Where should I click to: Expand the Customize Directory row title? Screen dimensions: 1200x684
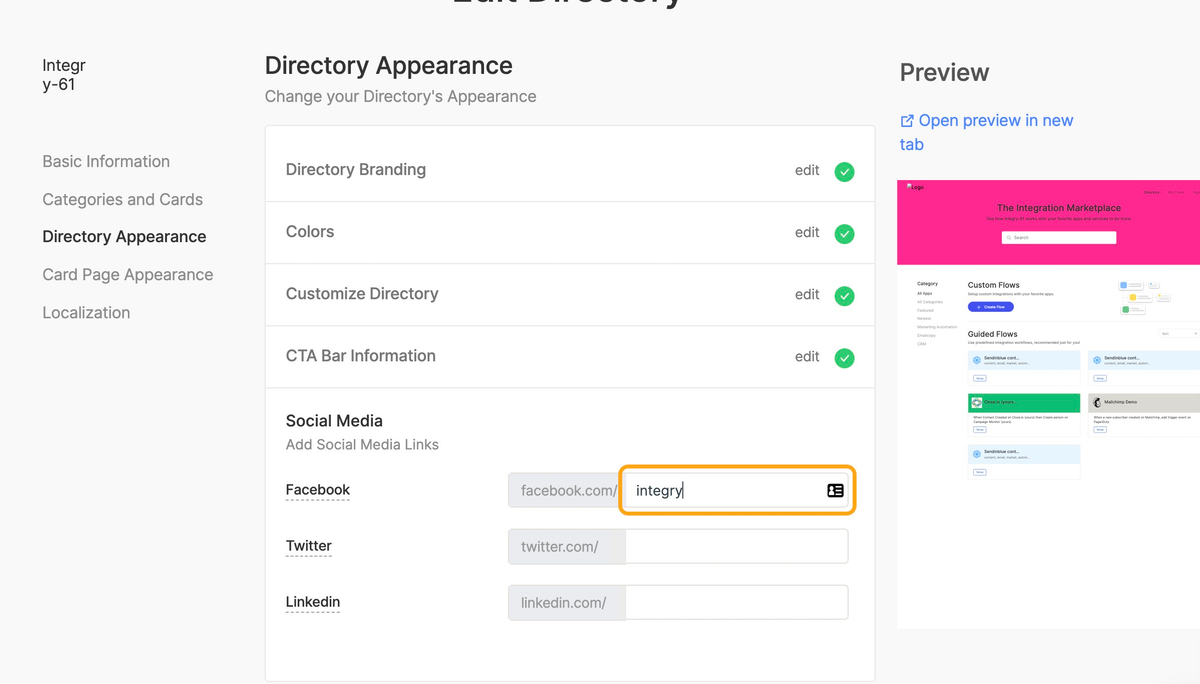pyautogui.click(x=362, y=293)
